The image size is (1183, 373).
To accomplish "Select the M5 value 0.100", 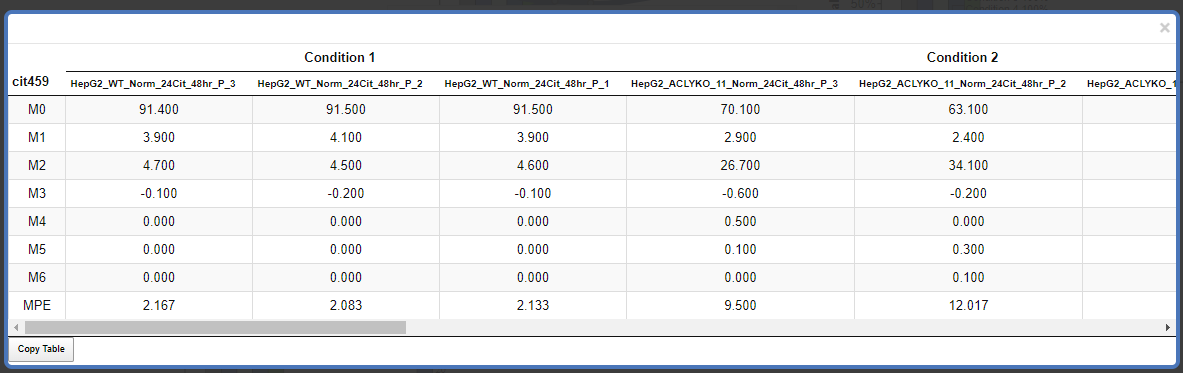I will pos(740,249).
